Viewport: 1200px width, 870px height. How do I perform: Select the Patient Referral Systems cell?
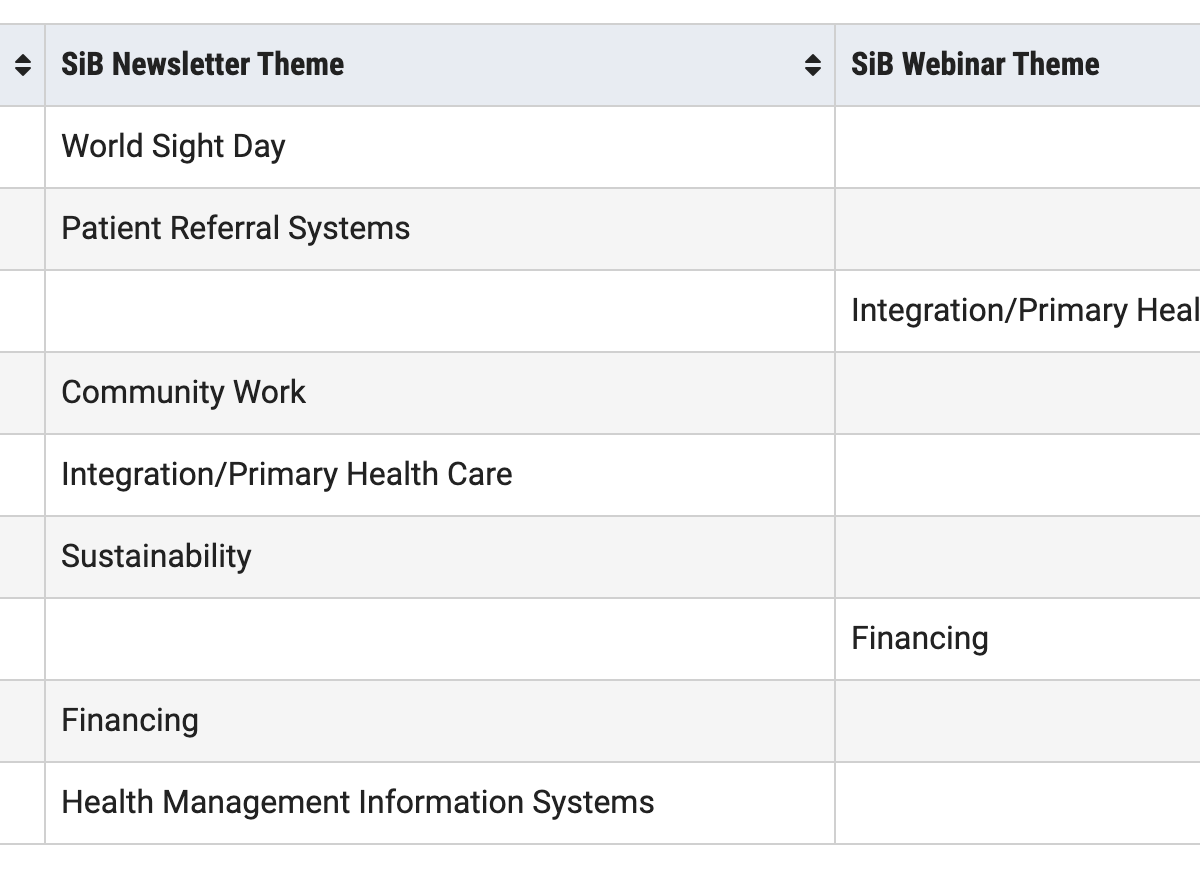click(x=440, y=229)
